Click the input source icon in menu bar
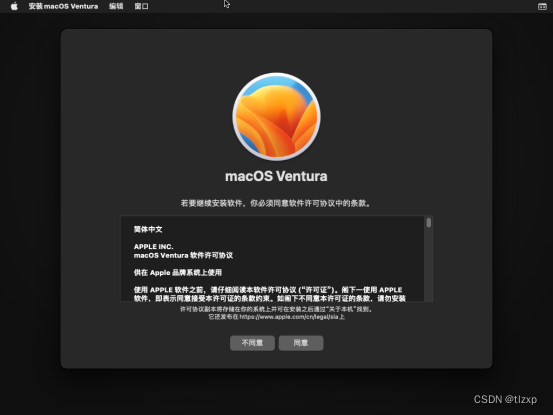Image resolution: width=553 pixels, height=415 pixels. [x=542, y=6]
